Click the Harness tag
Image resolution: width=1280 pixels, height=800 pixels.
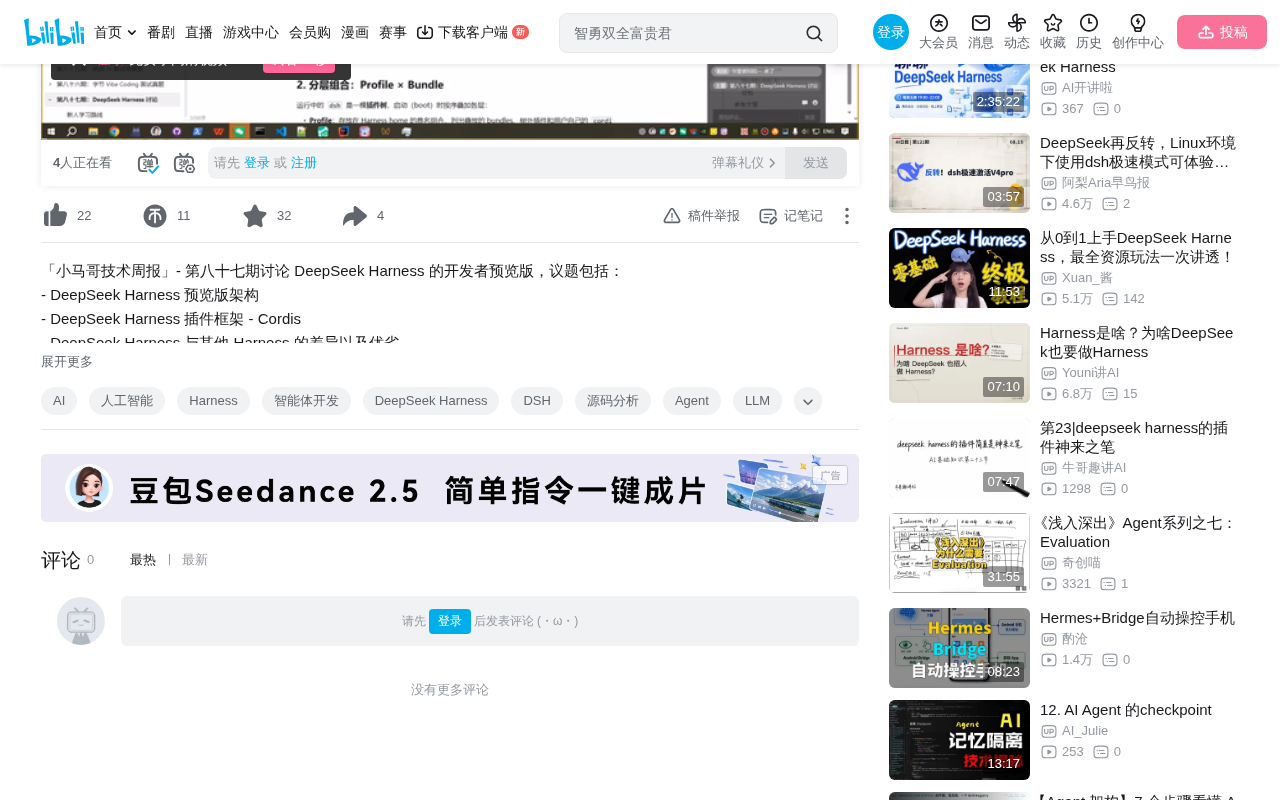213,401
